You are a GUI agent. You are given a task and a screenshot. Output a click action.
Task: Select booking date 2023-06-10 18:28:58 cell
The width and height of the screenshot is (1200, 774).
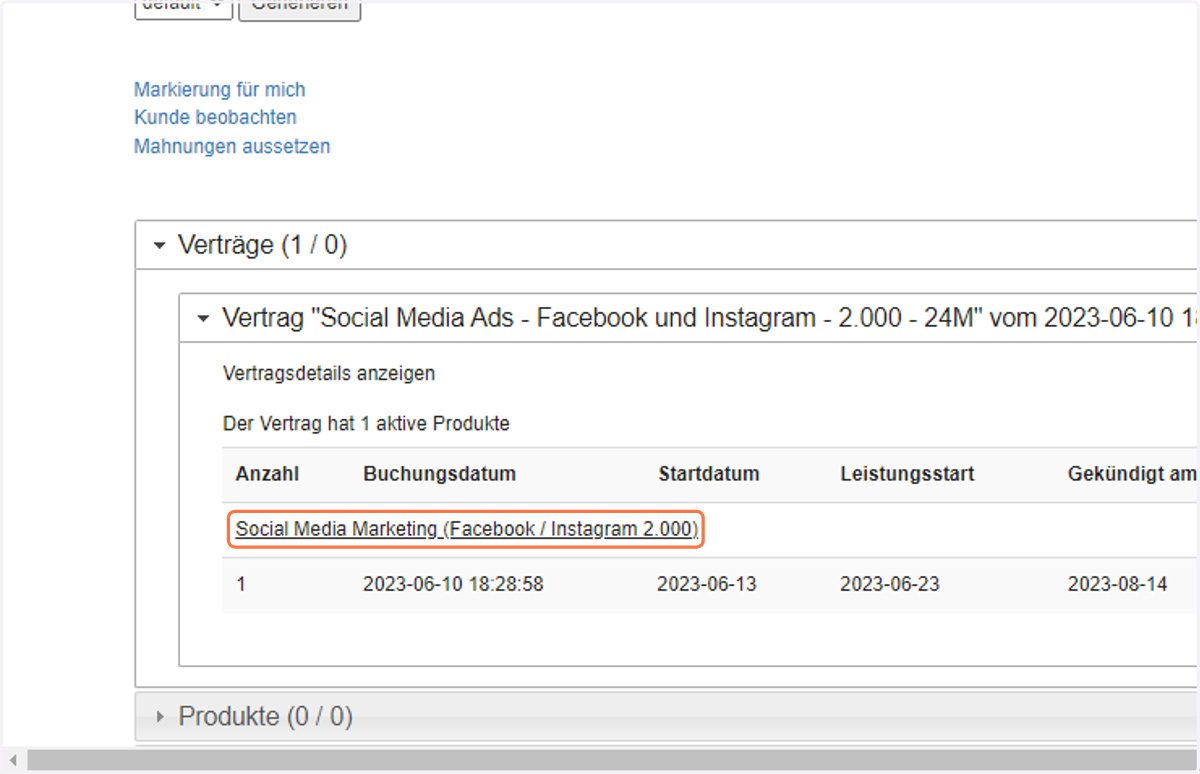coord(453,584)
